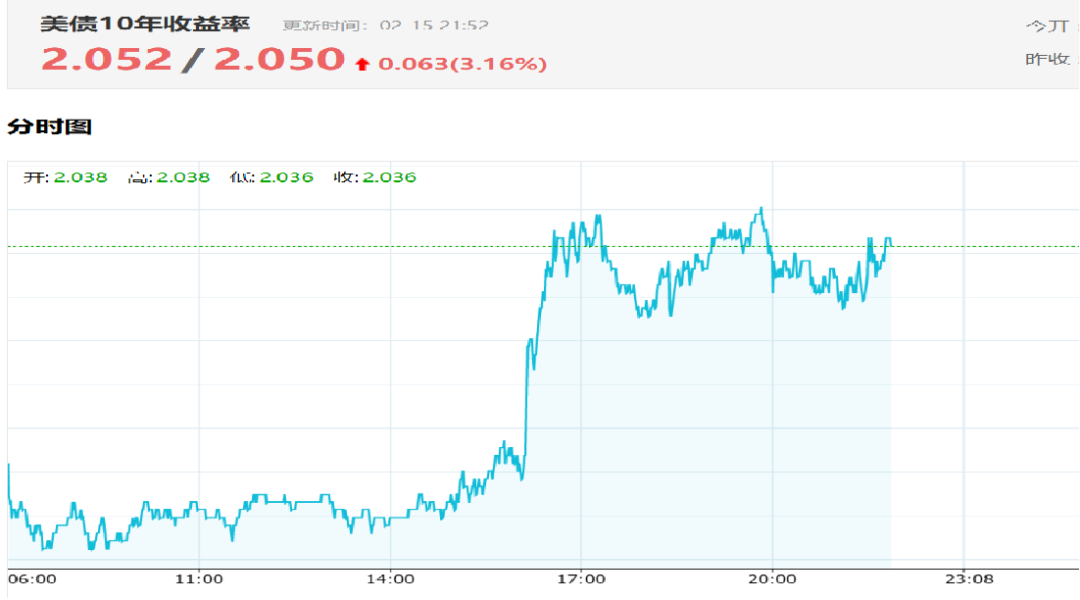Click the 17:00 time axis label
Image resolution: width=1080 pixels, height=600 pixels.
(x=581, y=579)
